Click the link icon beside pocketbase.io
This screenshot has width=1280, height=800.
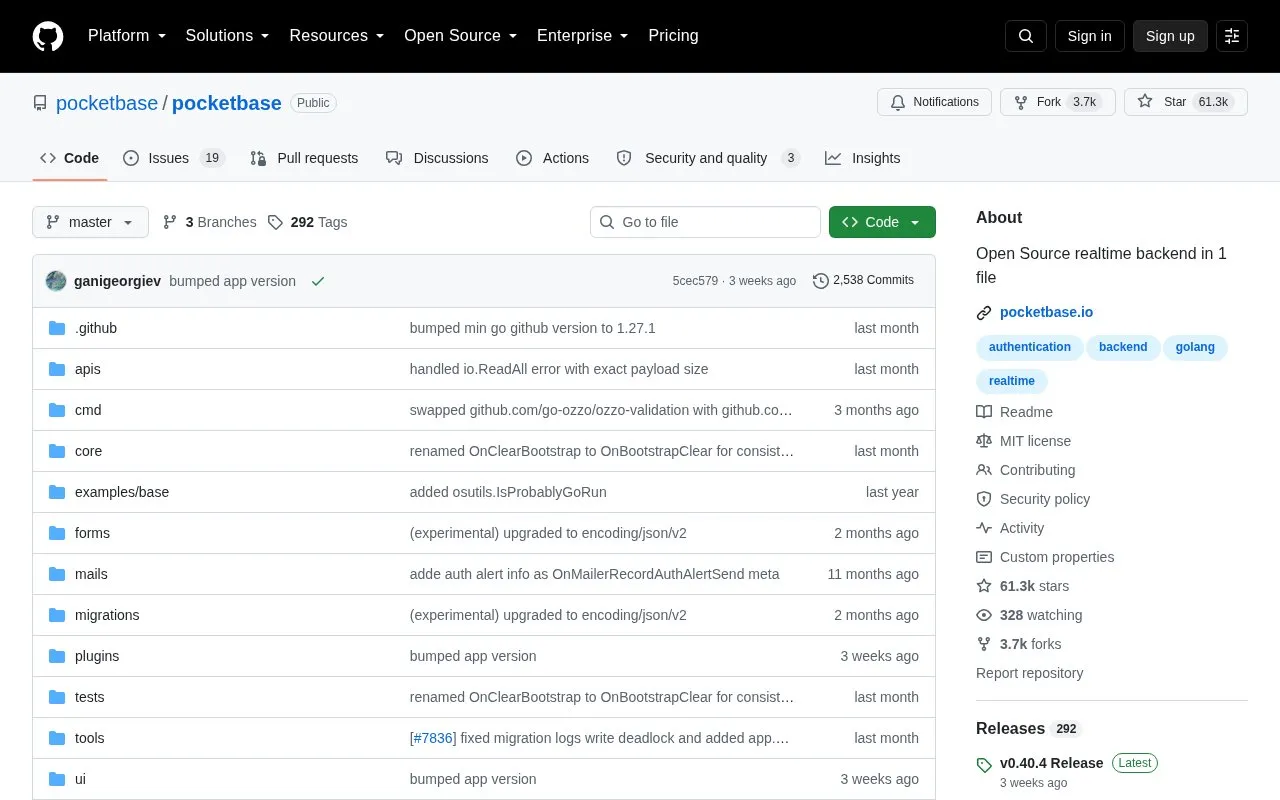coord(984,313)
